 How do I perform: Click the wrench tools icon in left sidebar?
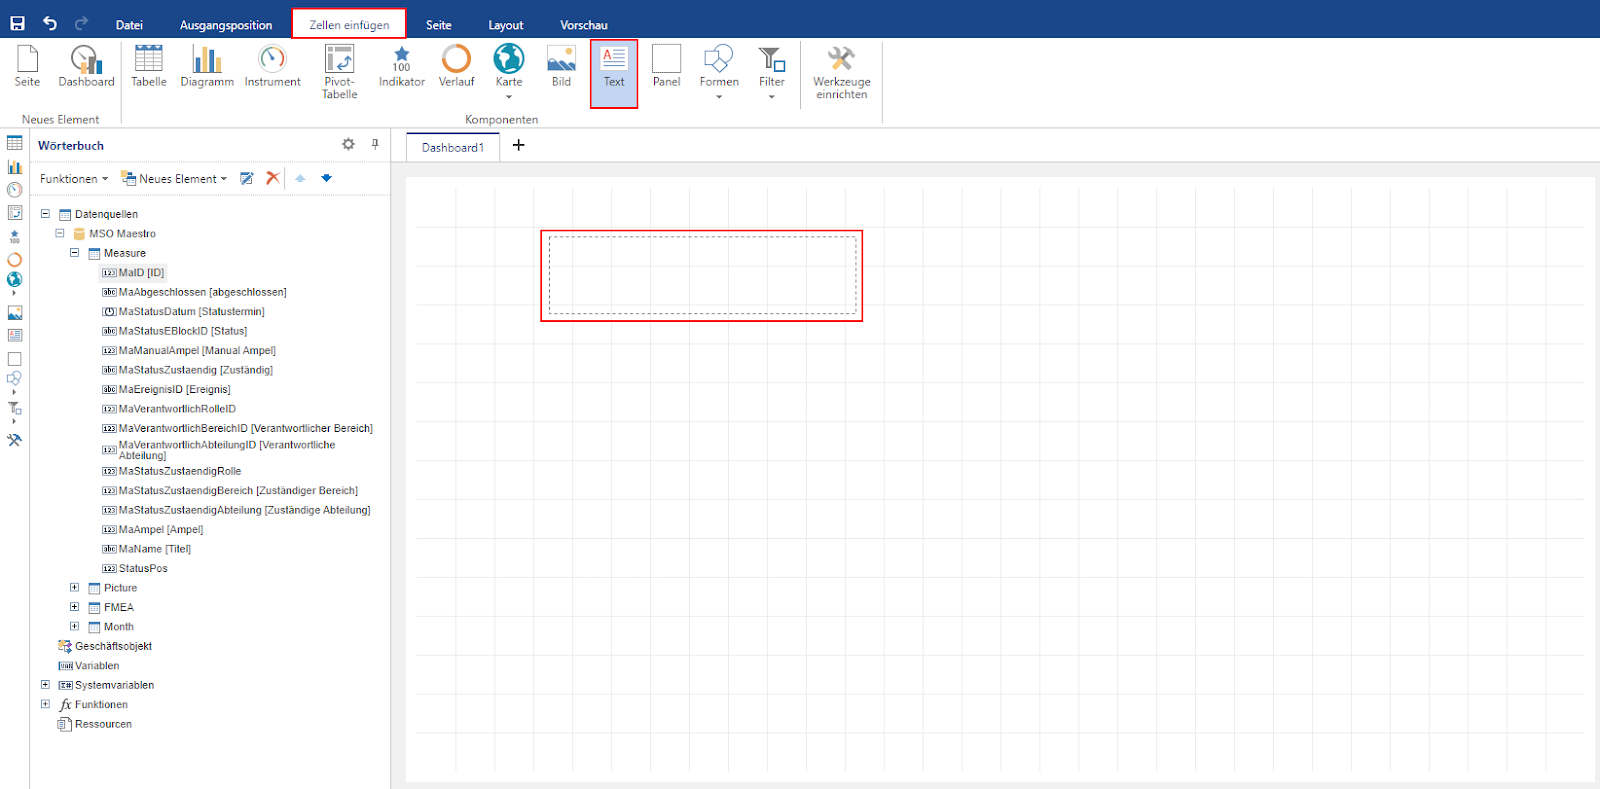point(14,440)
